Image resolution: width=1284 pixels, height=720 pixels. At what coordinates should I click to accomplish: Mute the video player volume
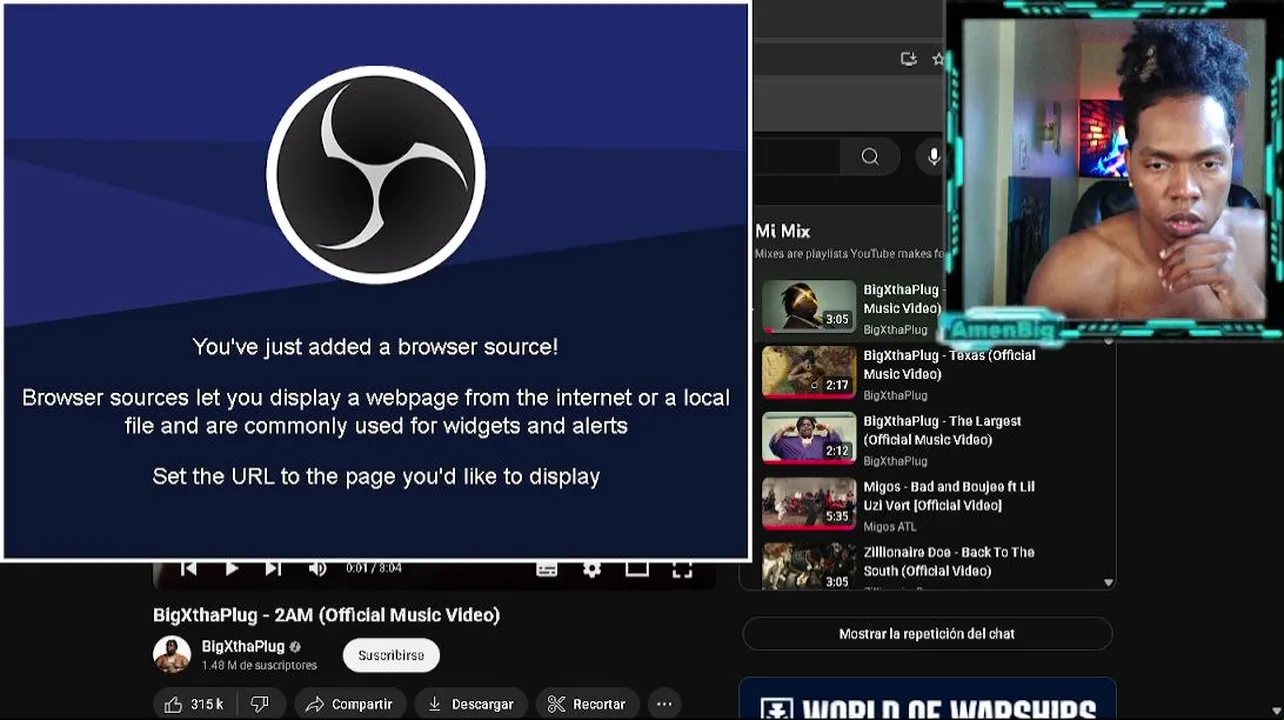point(317,568)
